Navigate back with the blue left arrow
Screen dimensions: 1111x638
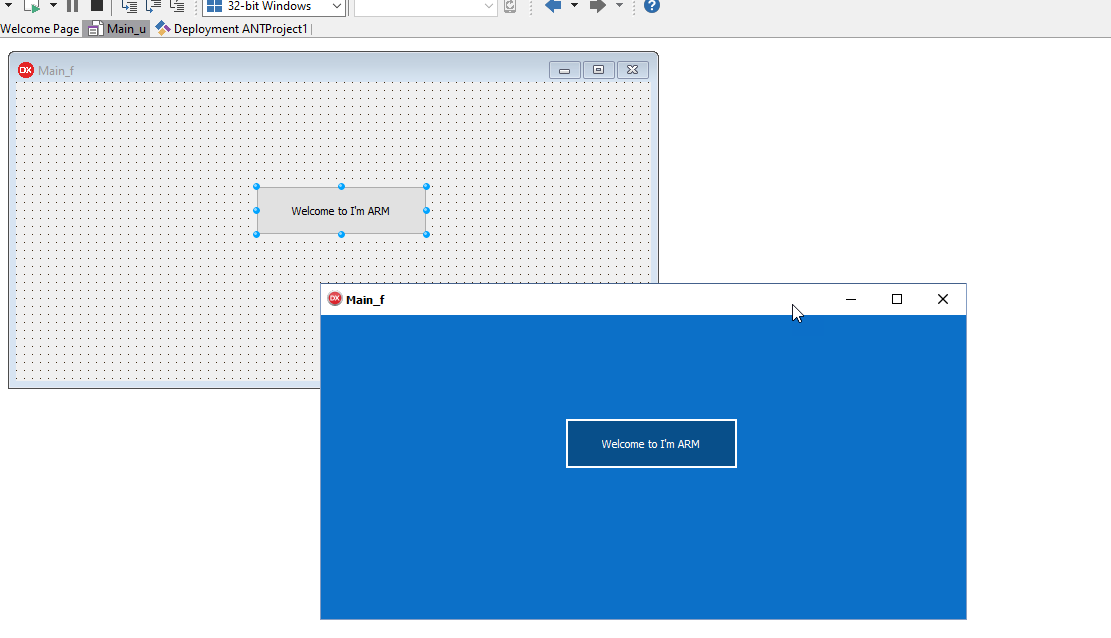tap(553, 6)
